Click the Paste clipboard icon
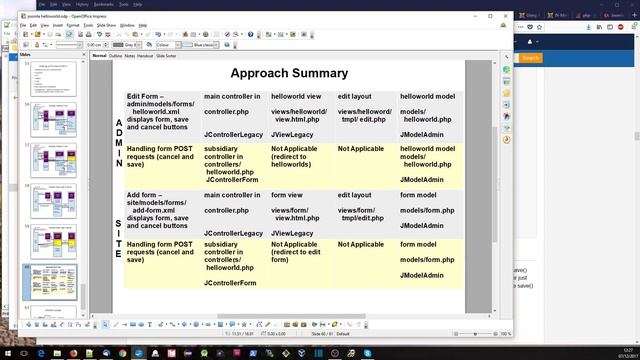 pos(135,35)
